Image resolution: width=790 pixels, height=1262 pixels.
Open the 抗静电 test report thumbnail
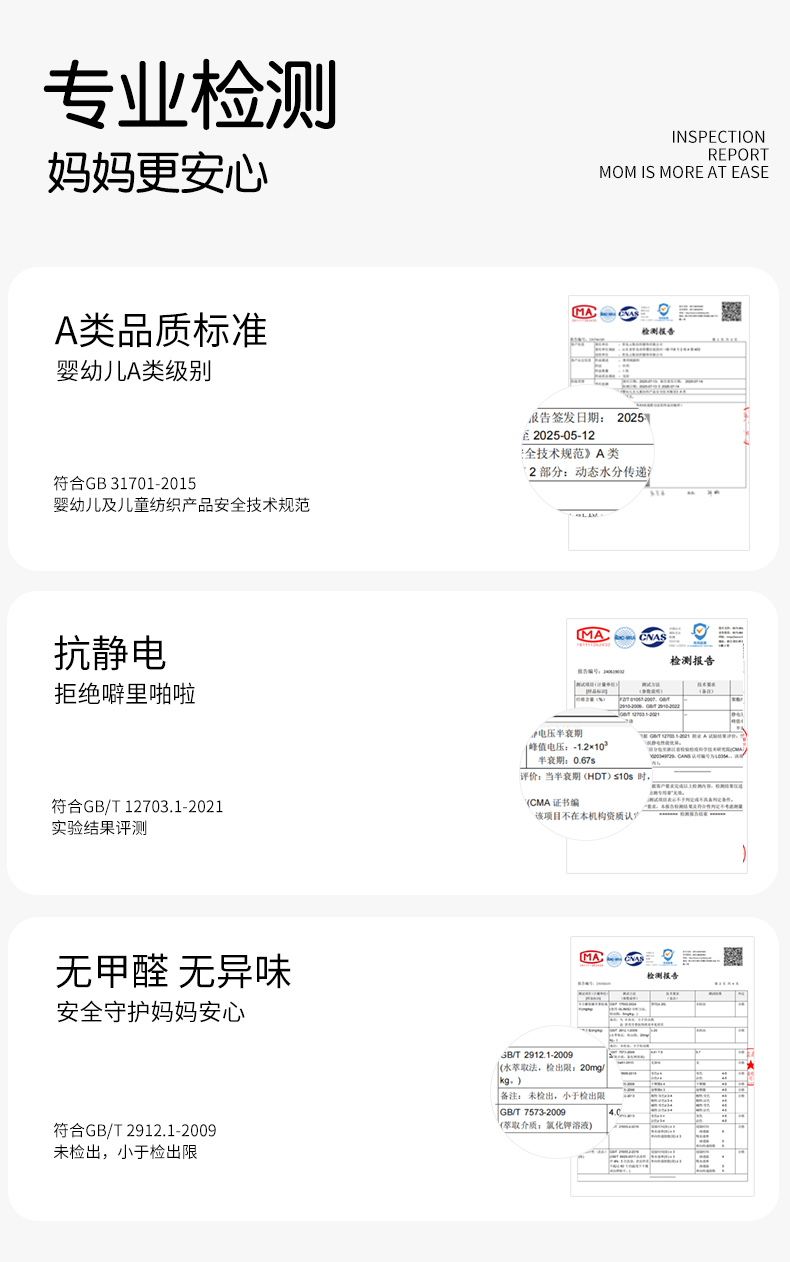click(x=656, y=745)
